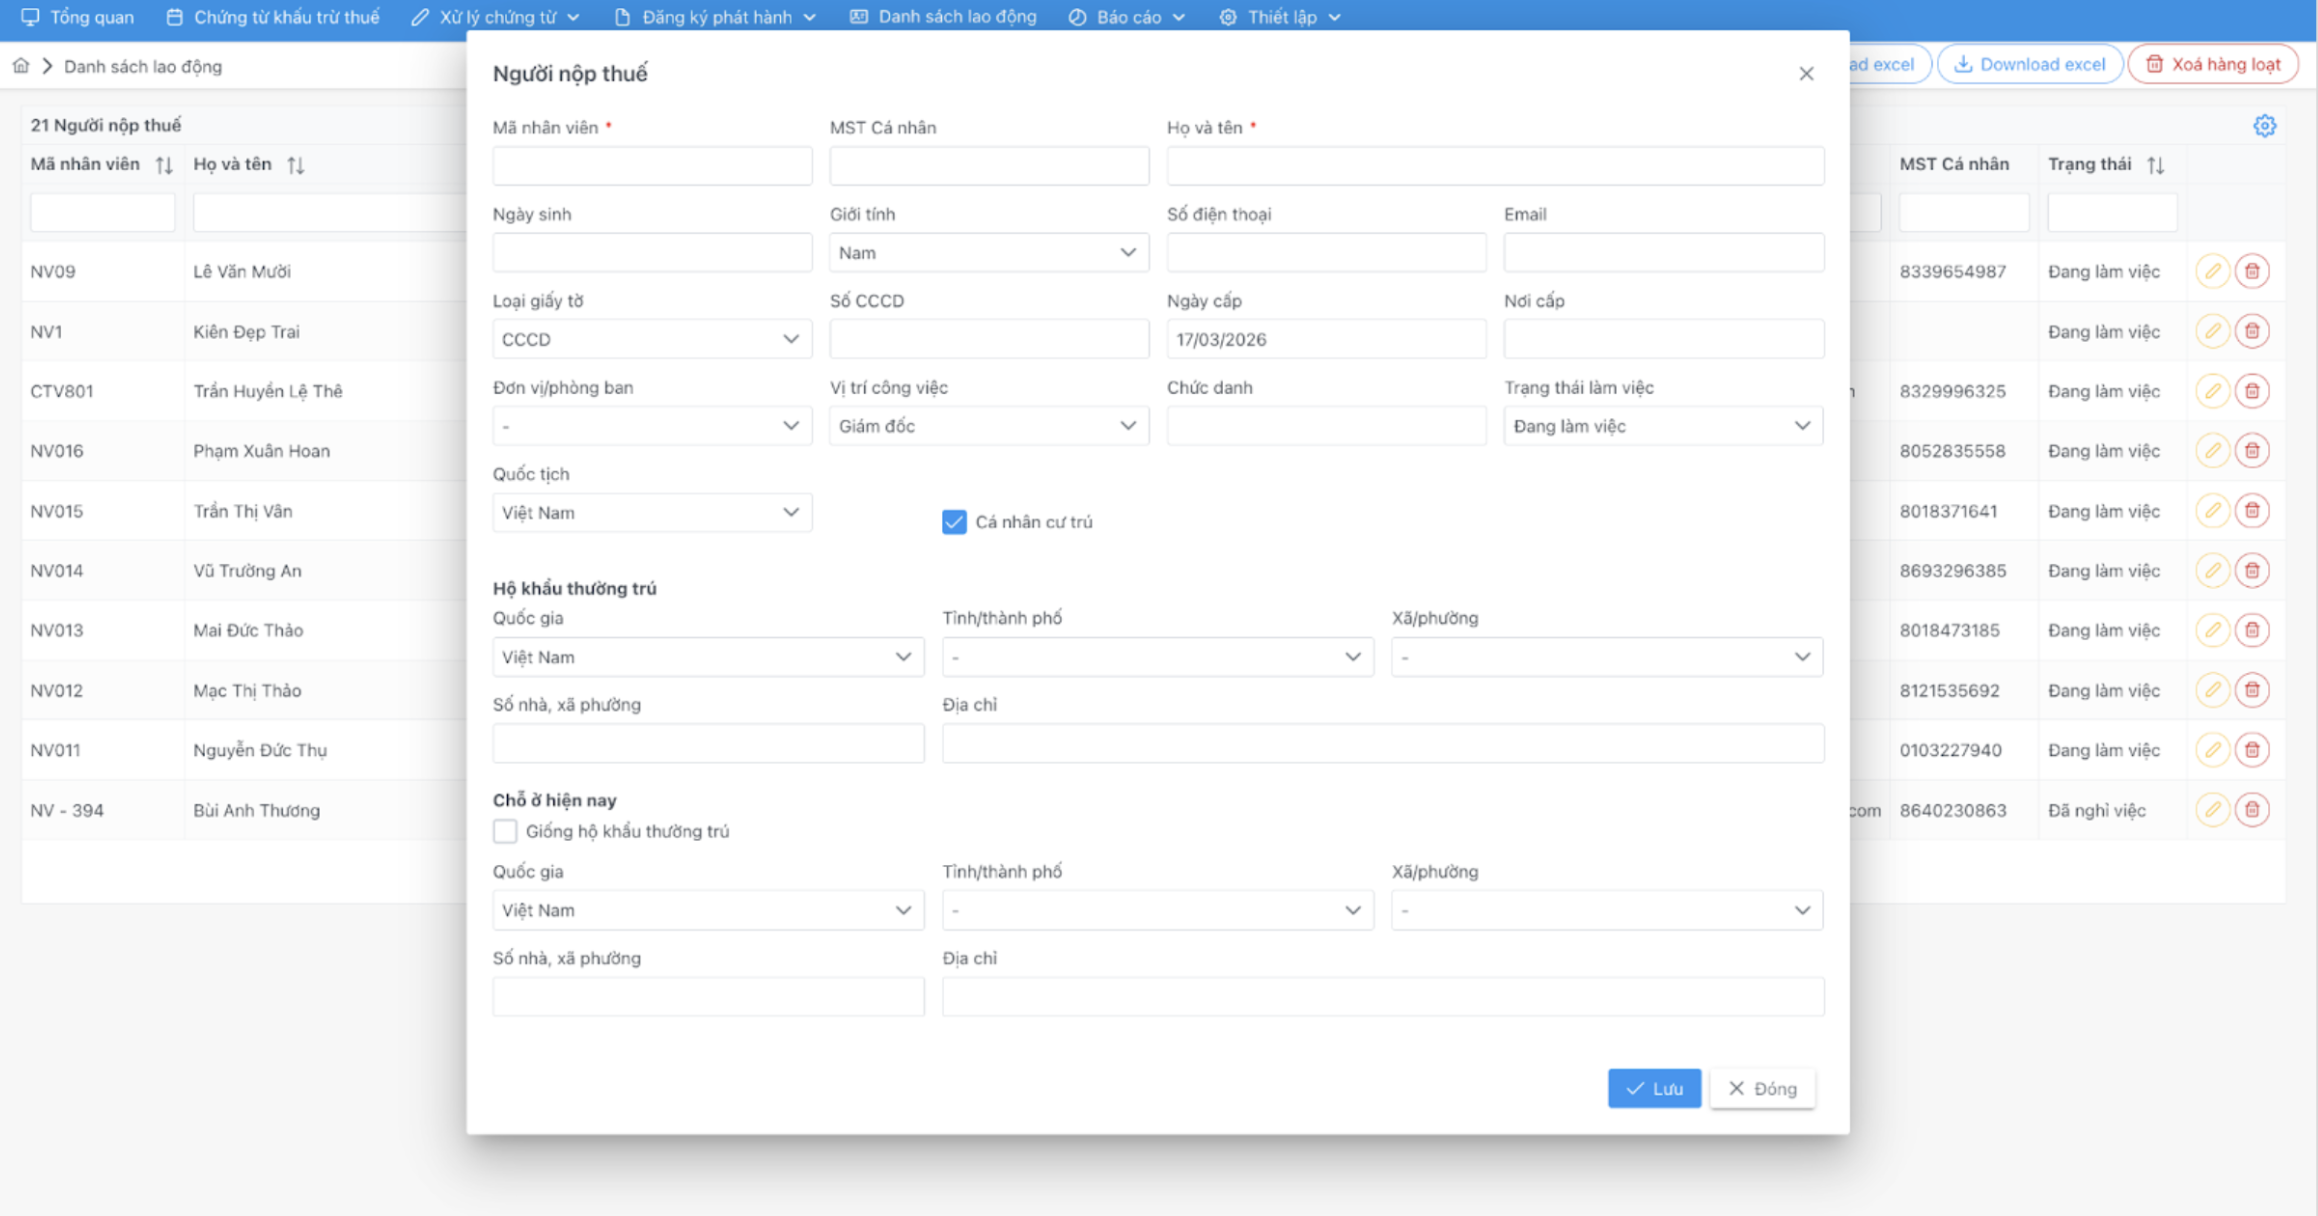Image resolution: width=2318 pixels, height=1216 pixels.
Task: Click the table settings gear icon
Action: click(x=2264, y=126)
